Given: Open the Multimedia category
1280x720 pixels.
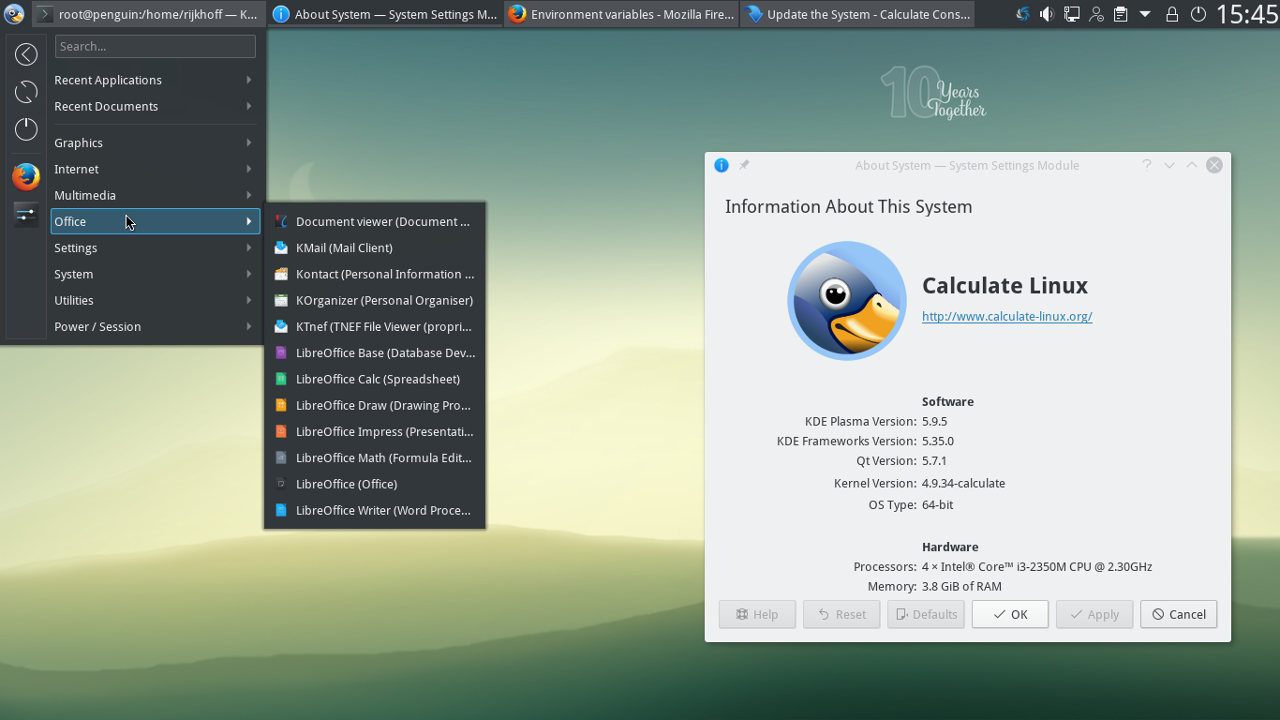Looking at the screenshot, I should pyautogui.click(x=155, y=195).
